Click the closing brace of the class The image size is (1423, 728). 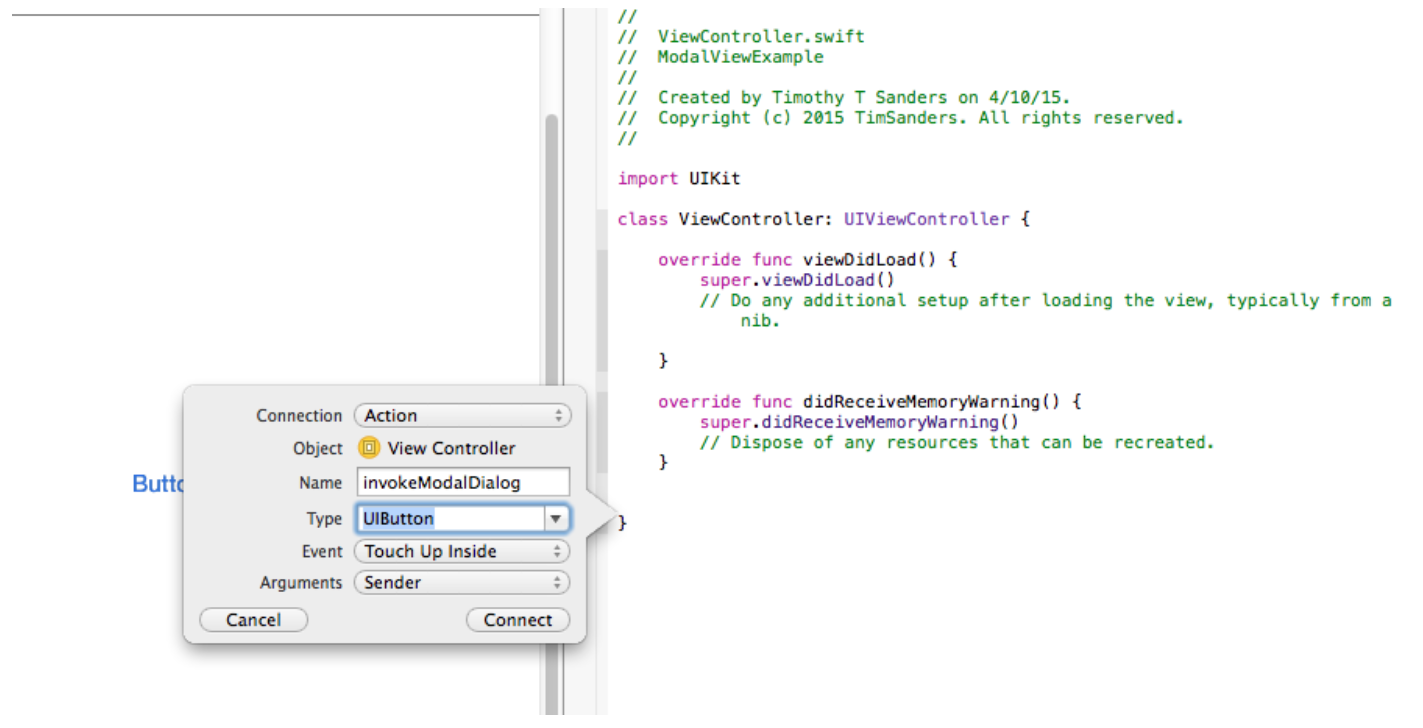(623, 521)
